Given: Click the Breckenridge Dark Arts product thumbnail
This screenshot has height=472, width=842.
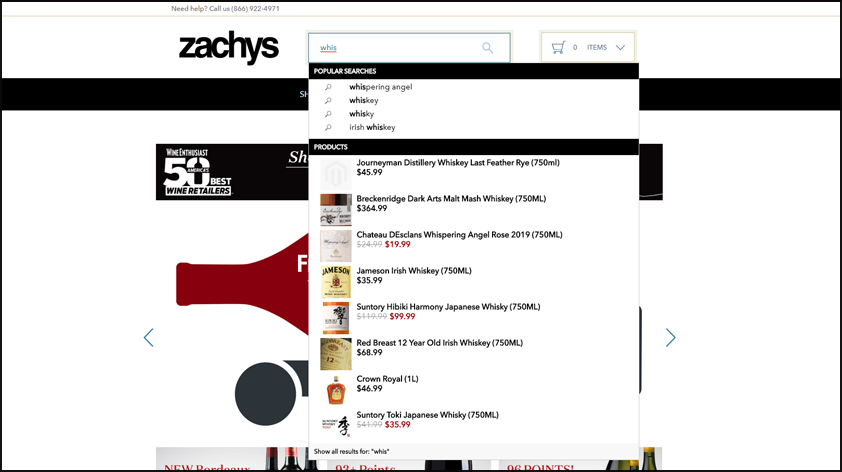Looking at the screenshot, I should pyautogui.click(x=336, y=209).
